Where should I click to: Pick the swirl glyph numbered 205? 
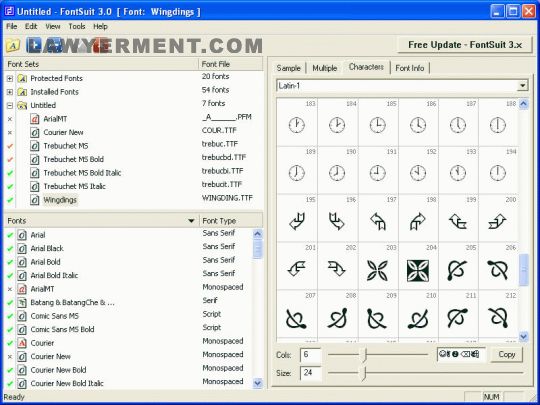point(457,270)
